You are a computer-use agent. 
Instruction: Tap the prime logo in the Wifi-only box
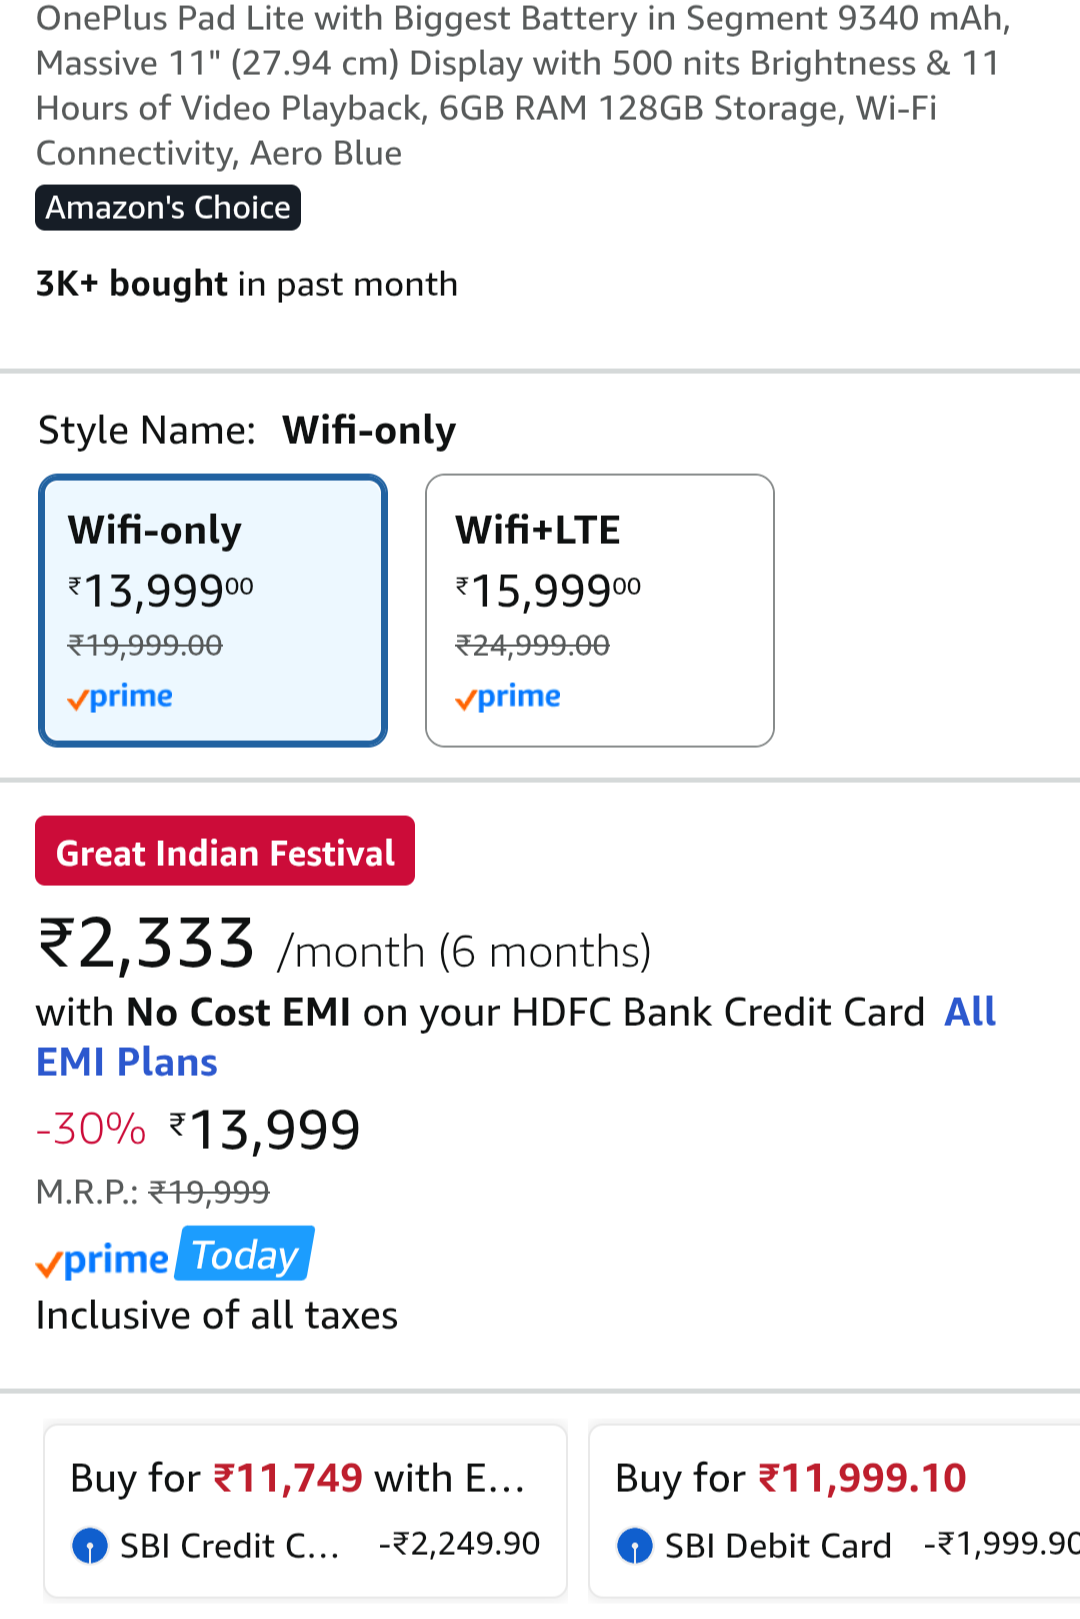pos(120,696)
